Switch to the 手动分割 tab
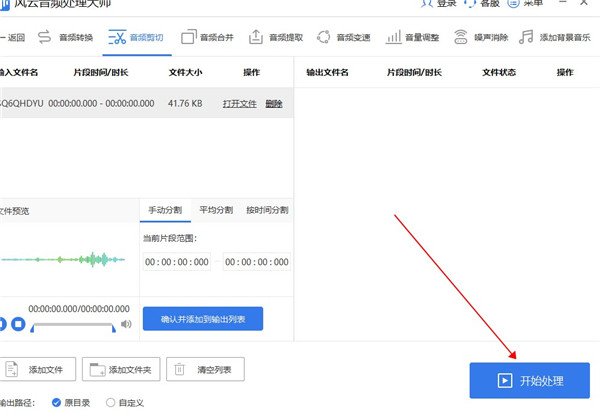 [x=165, y=211]
